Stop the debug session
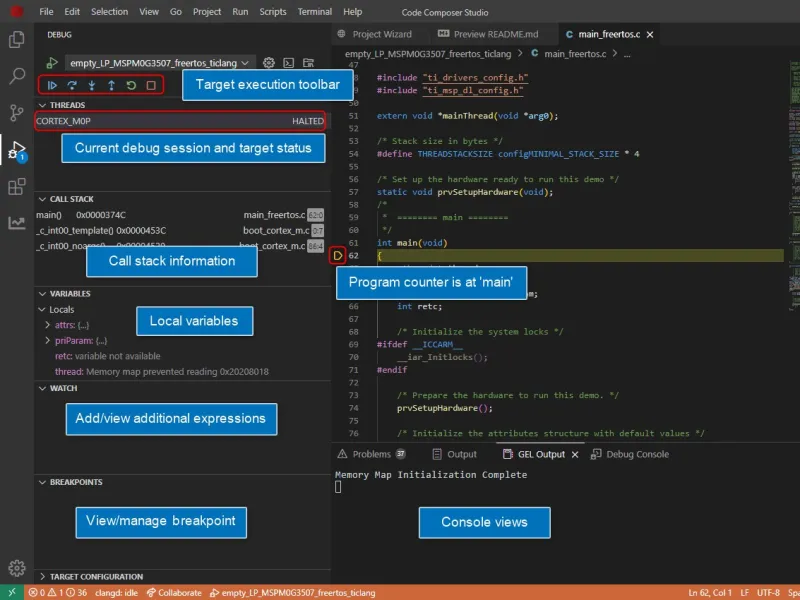Screen dimensions: 800x600 (151, 85)
